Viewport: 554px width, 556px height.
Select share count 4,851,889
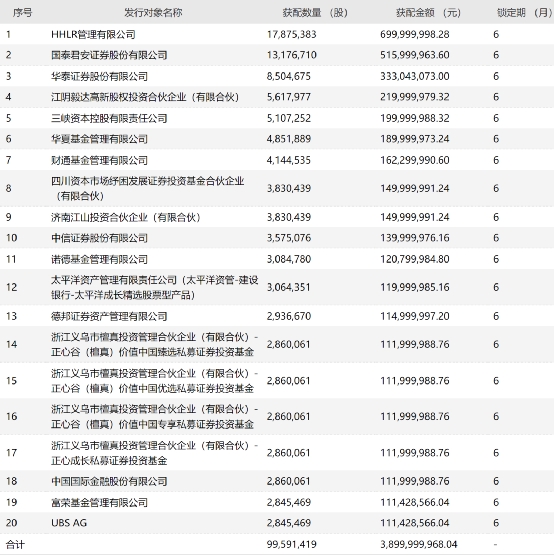[x=289, y=139]
